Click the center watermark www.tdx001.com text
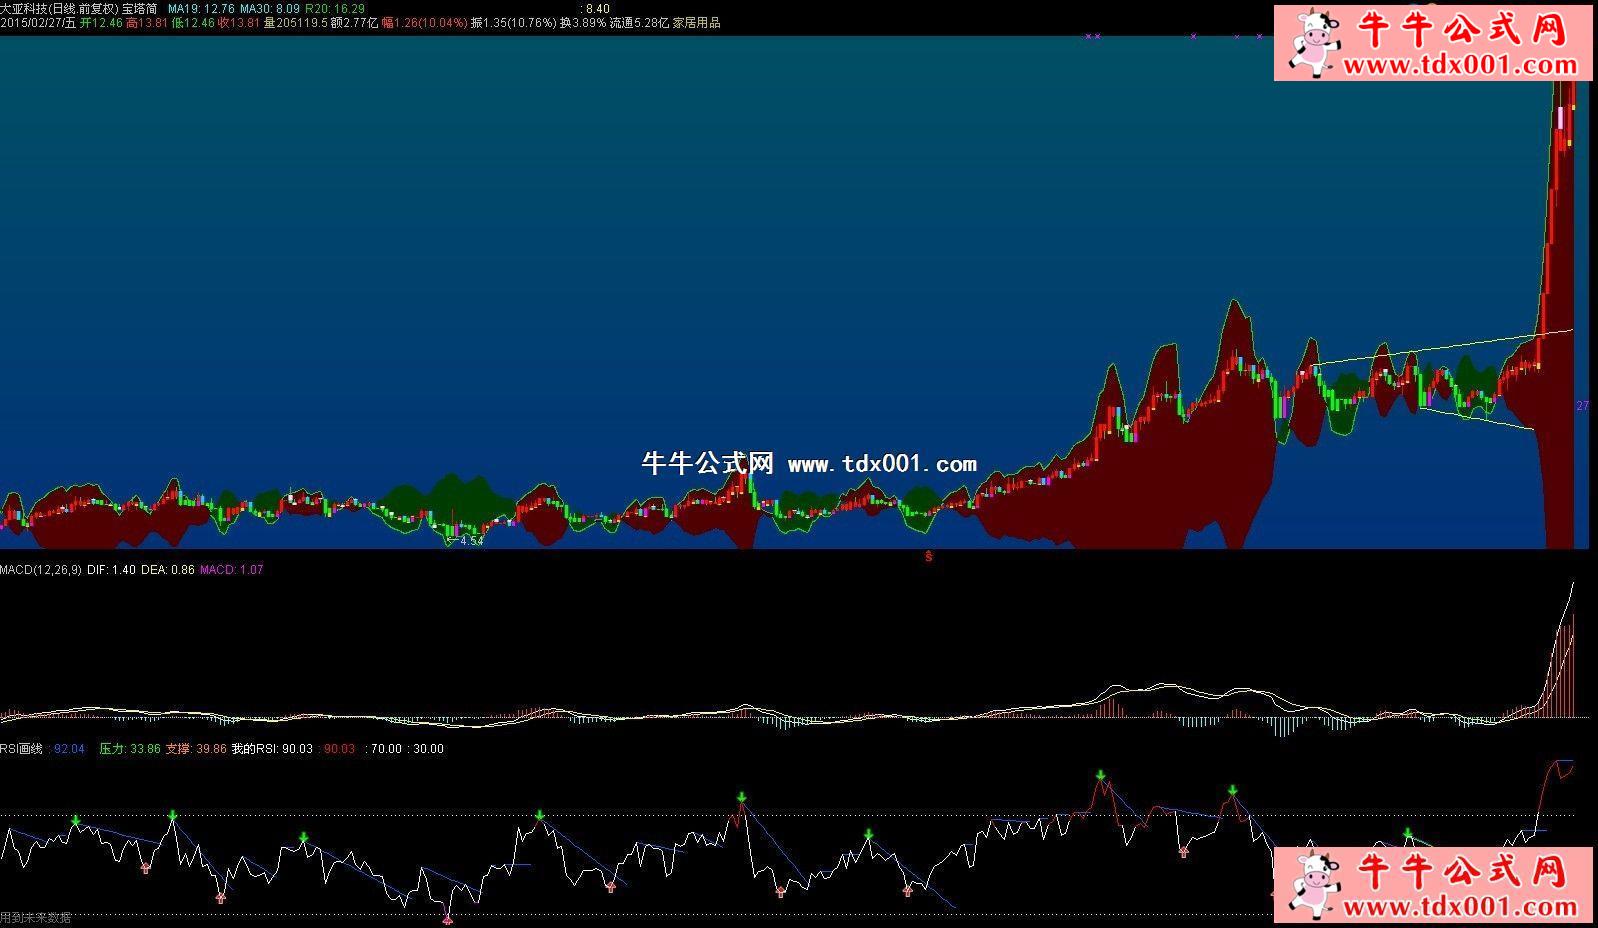Viewport: 1598px width, 928px height. click(x=882, y=464)
